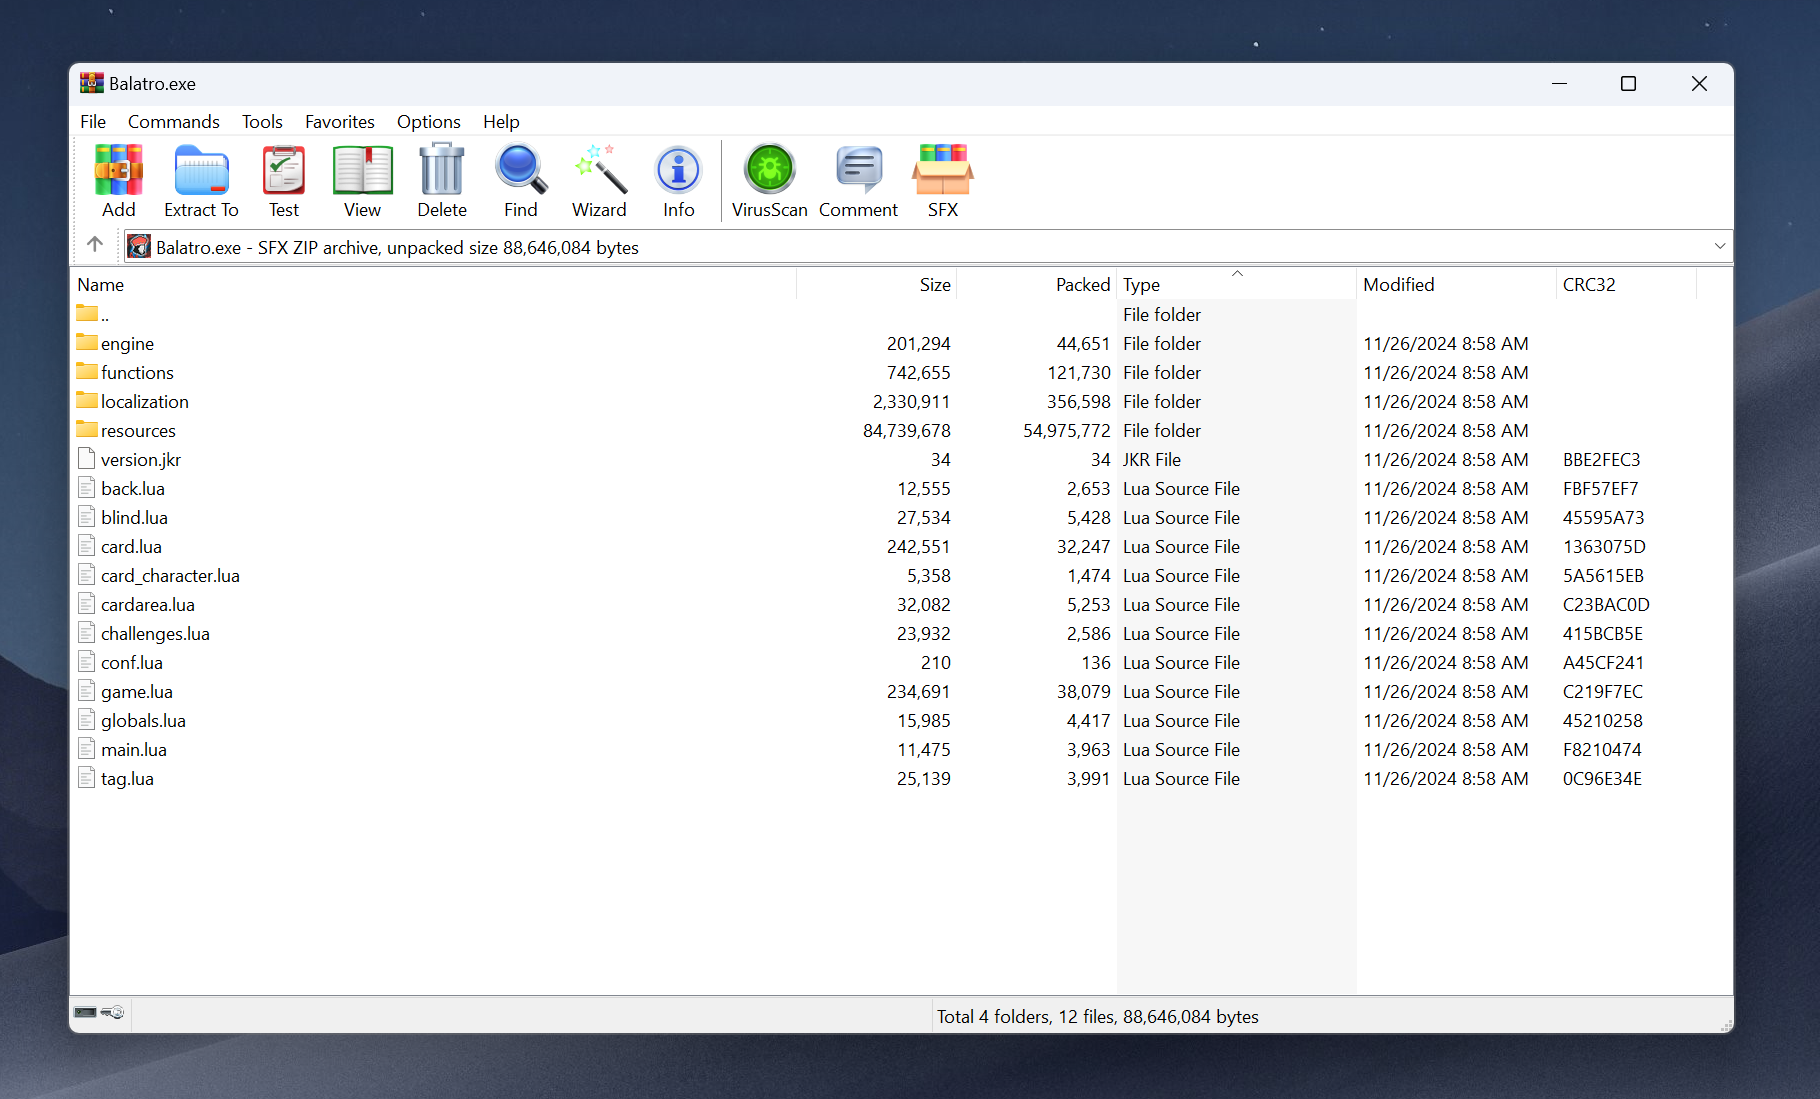This screenshot has height=1099, width=1820.
Task: Click the functions folder icon
Action: pyautogui.click(x=87, y=371)
